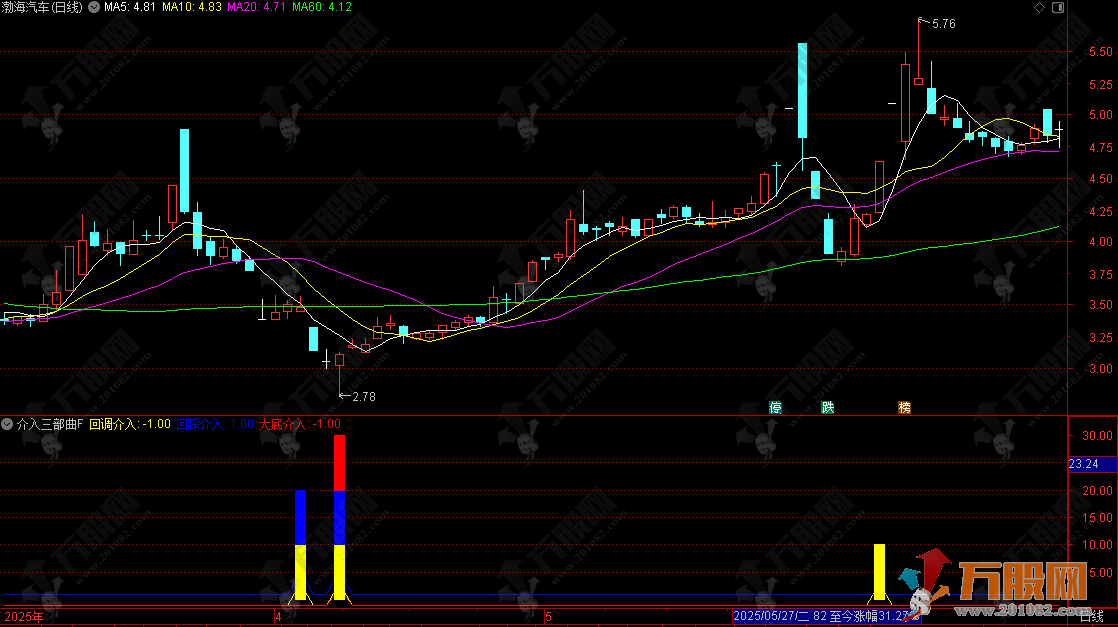Image resolution: width=1118 pixels, height=627 pixels.
Task: Click the blue-yellow signal bar in April
Action: coord(300,545)
